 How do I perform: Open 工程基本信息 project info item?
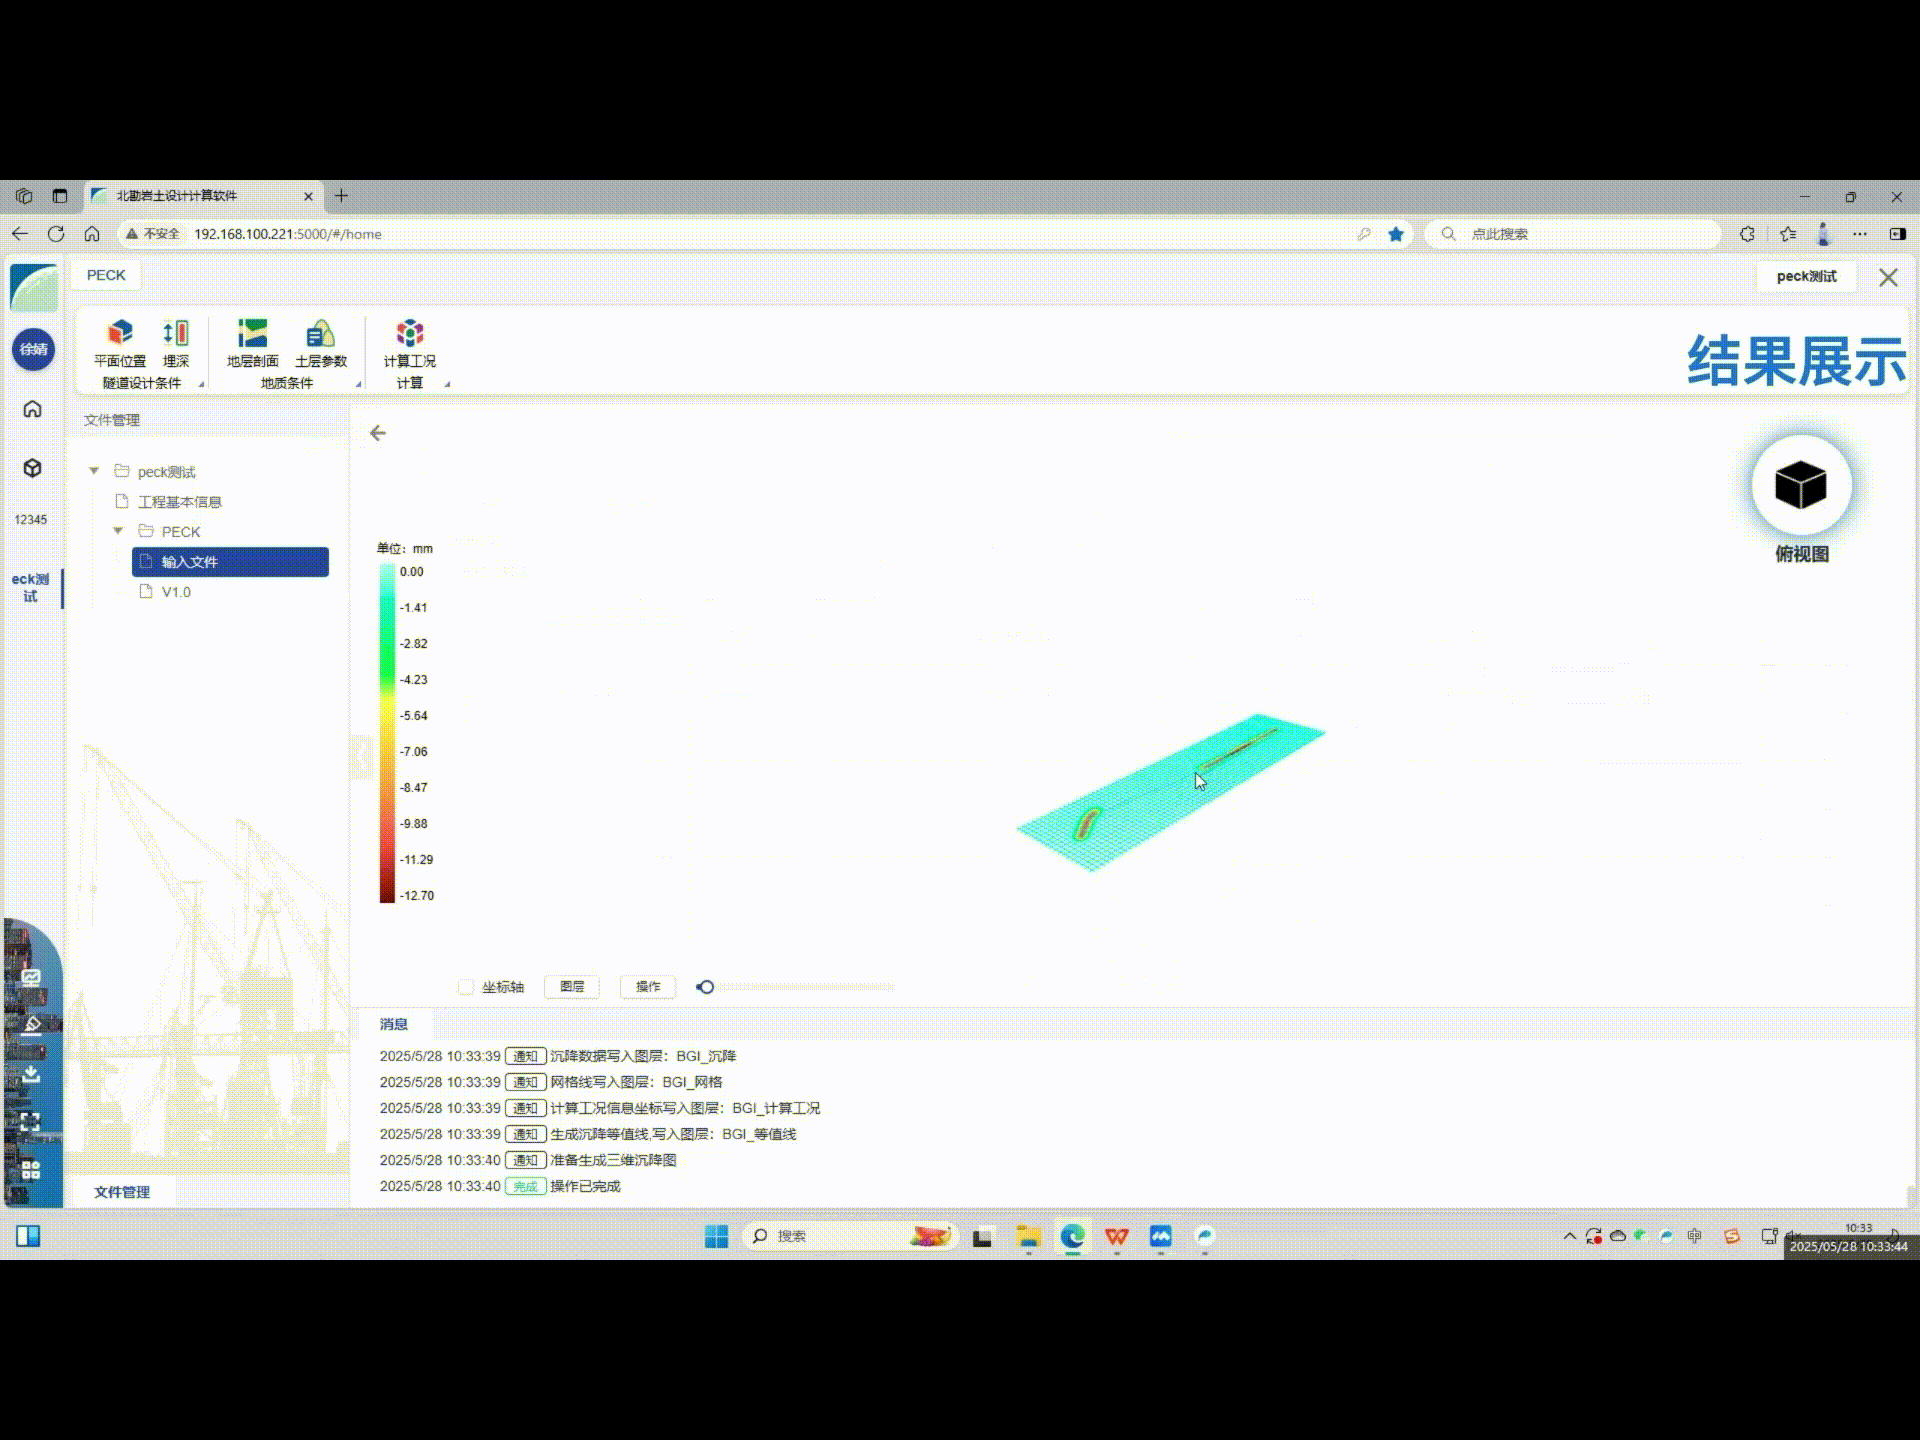click(180, 501)
